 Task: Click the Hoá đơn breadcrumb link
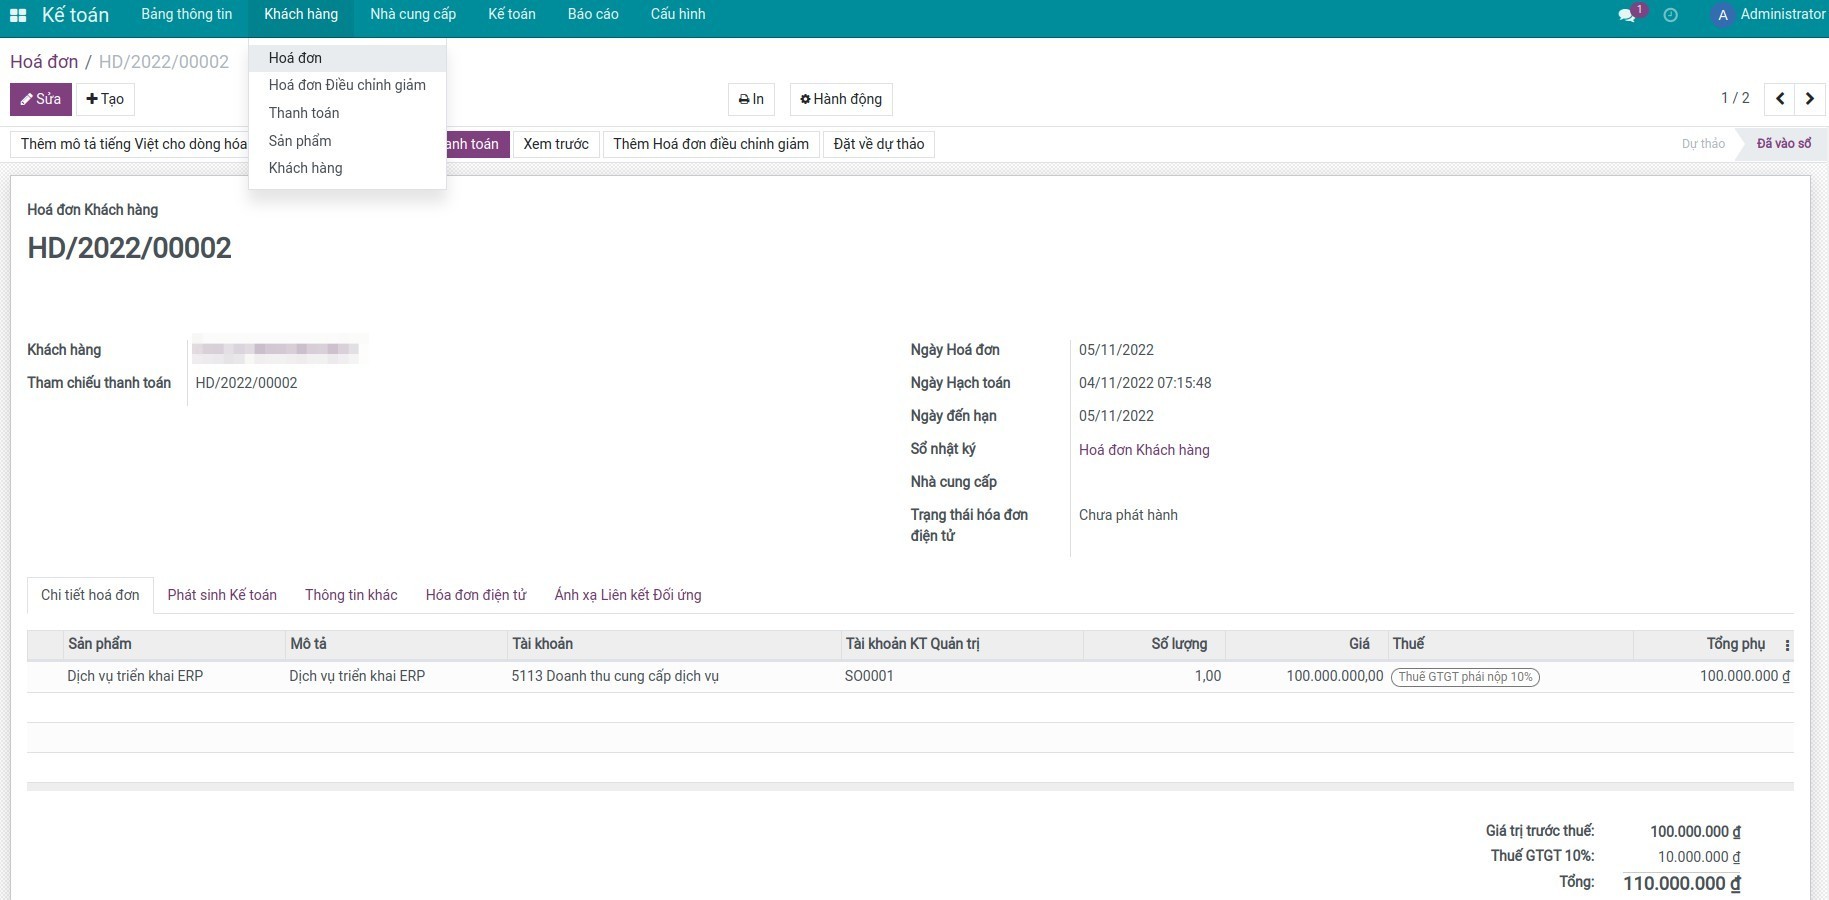click(x=44, y=62)
